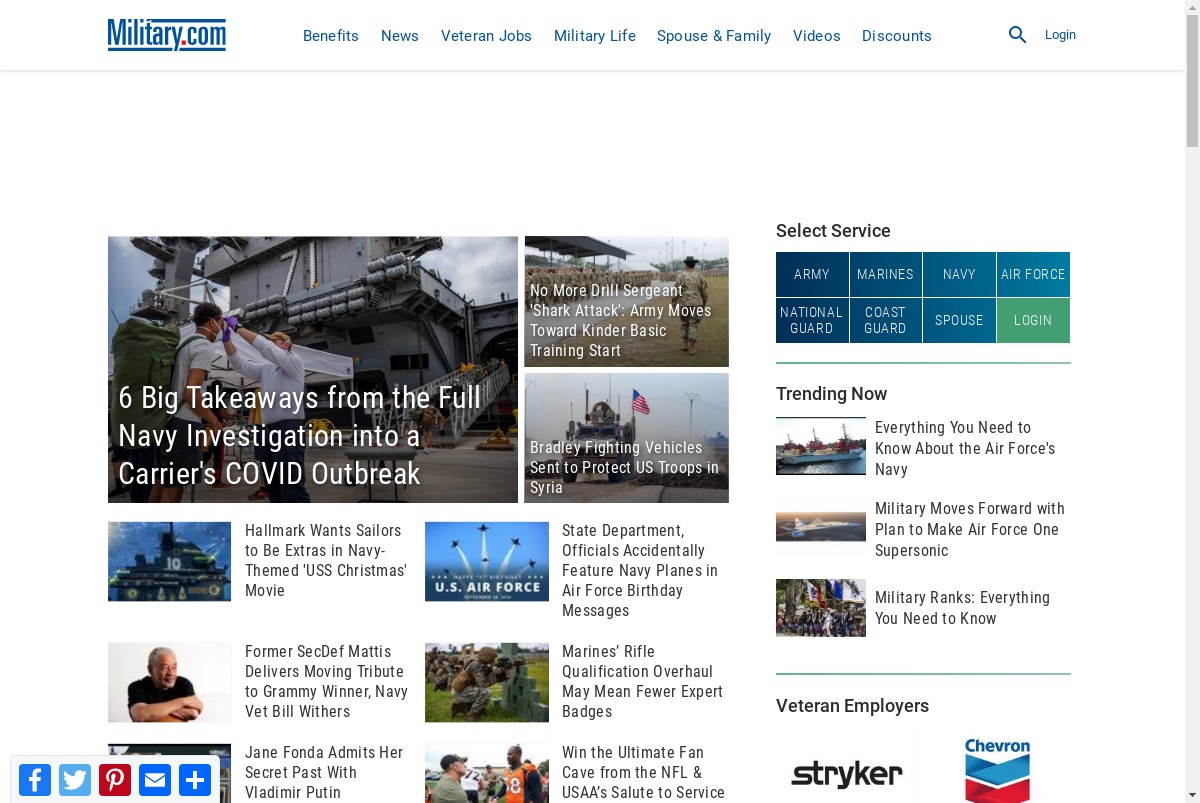
Task: Share page via Twitter icon
Action: [75, 779]
